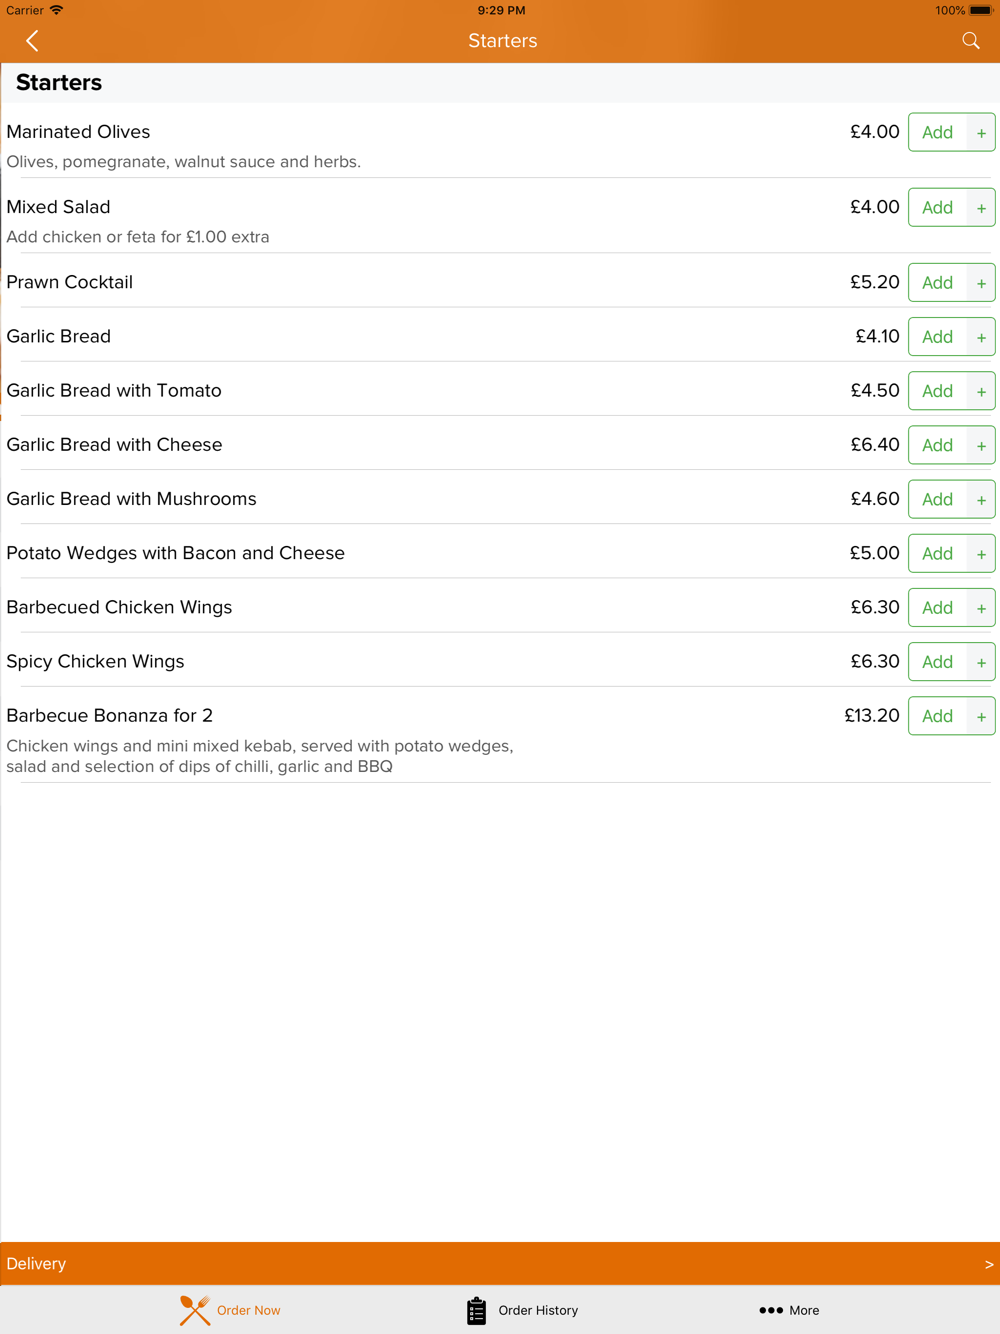Tap the plus for Garlic Bread with Mushrooms
Viewport: 1000px width, 1334px height.
[x=981, y=500]
